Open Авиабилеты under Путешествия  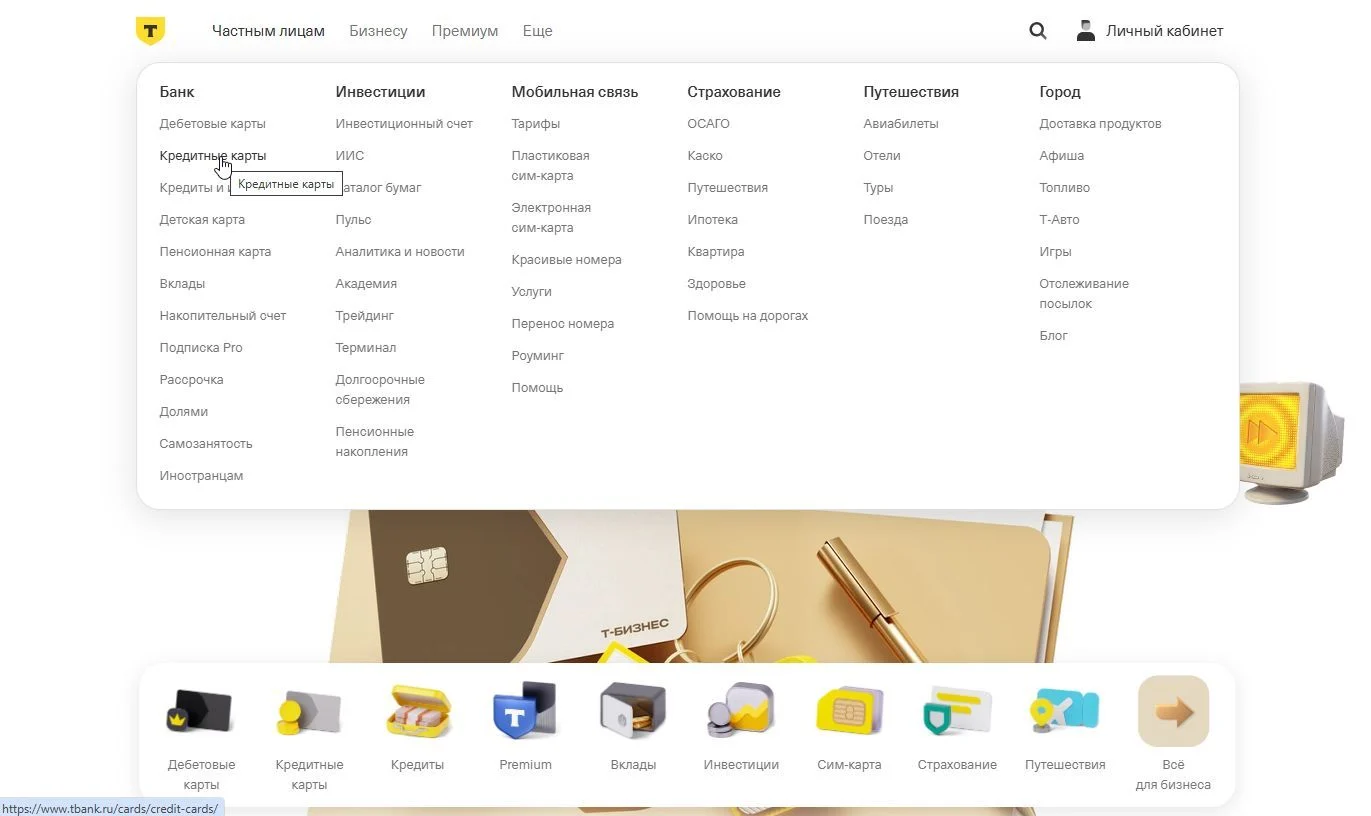[901, 124]
